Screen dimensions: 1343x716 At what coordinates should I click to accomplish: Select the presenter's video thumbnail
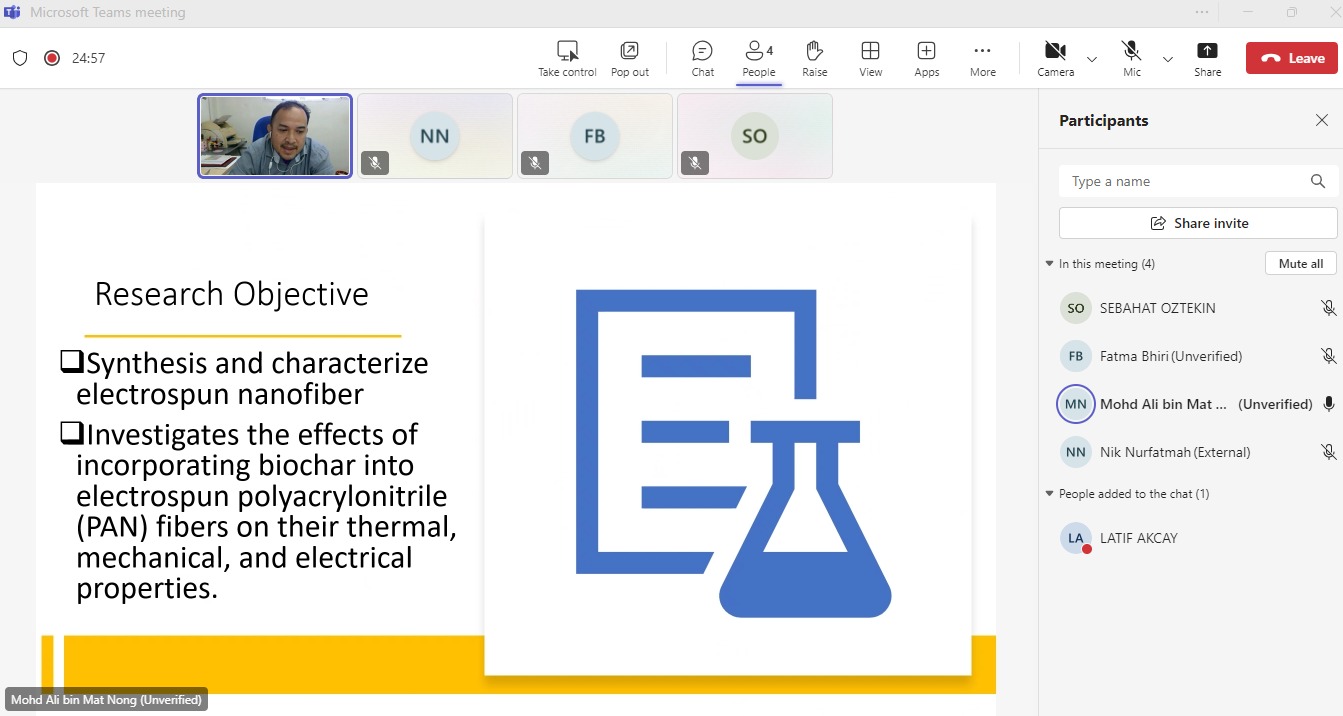pyautogui.click(x=275, y=136)
